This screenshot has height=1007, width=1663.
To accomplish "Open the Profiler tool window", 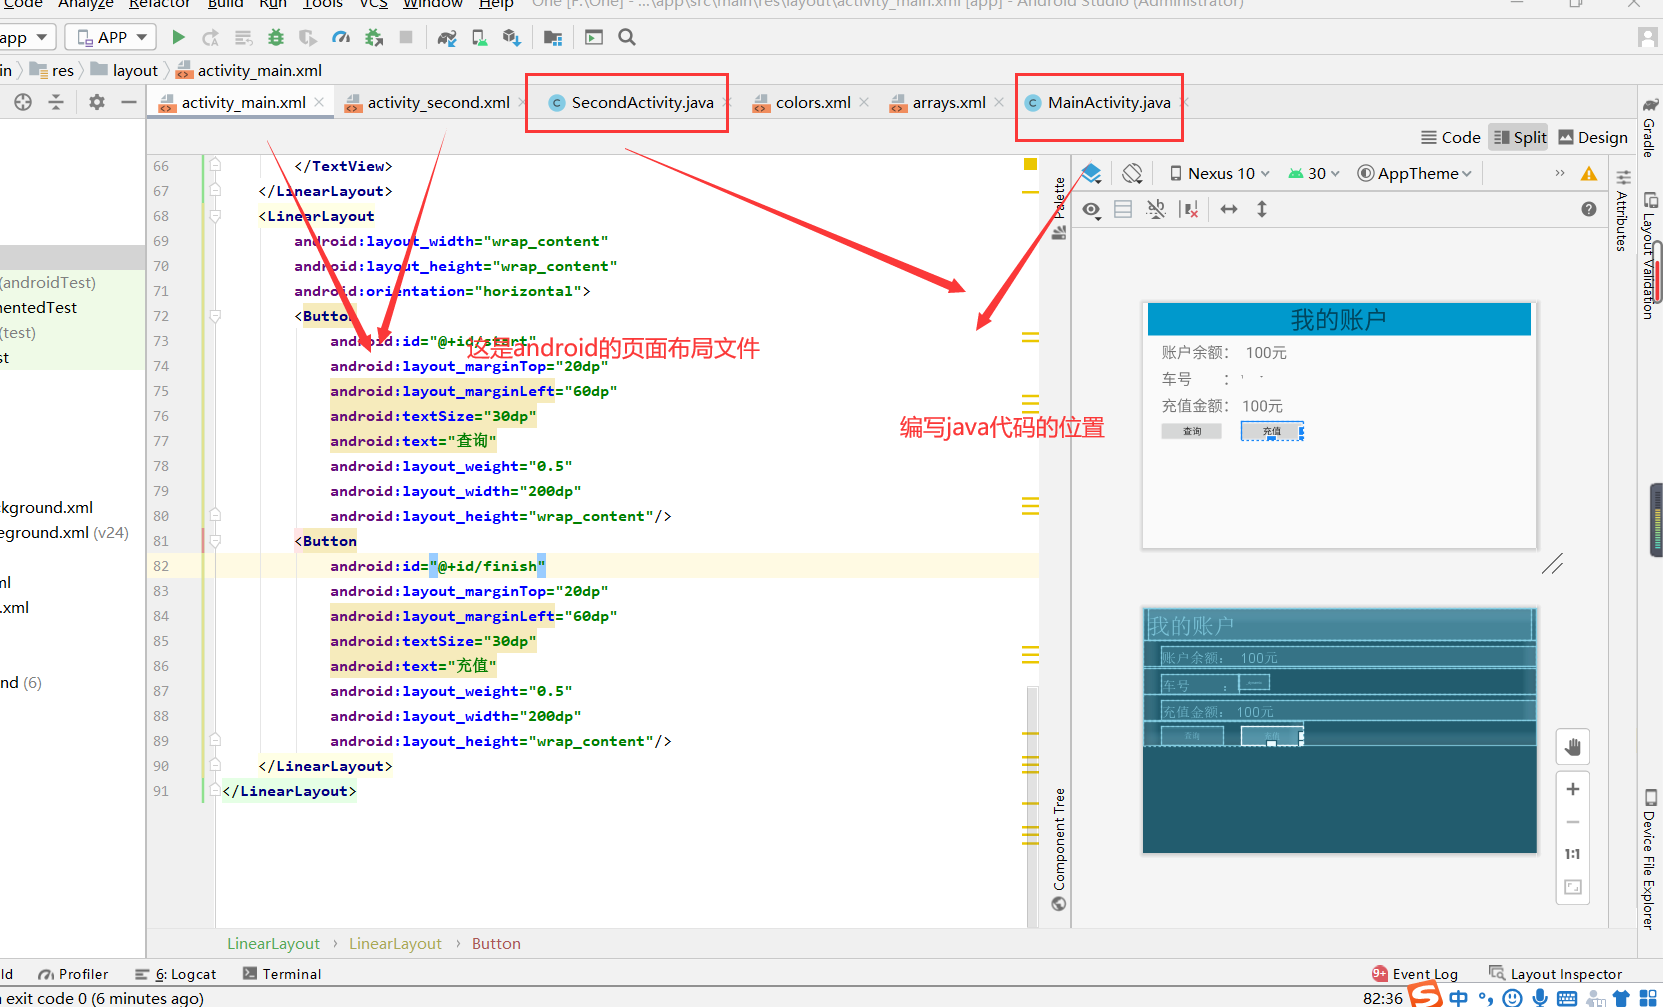I will (73, 974).
